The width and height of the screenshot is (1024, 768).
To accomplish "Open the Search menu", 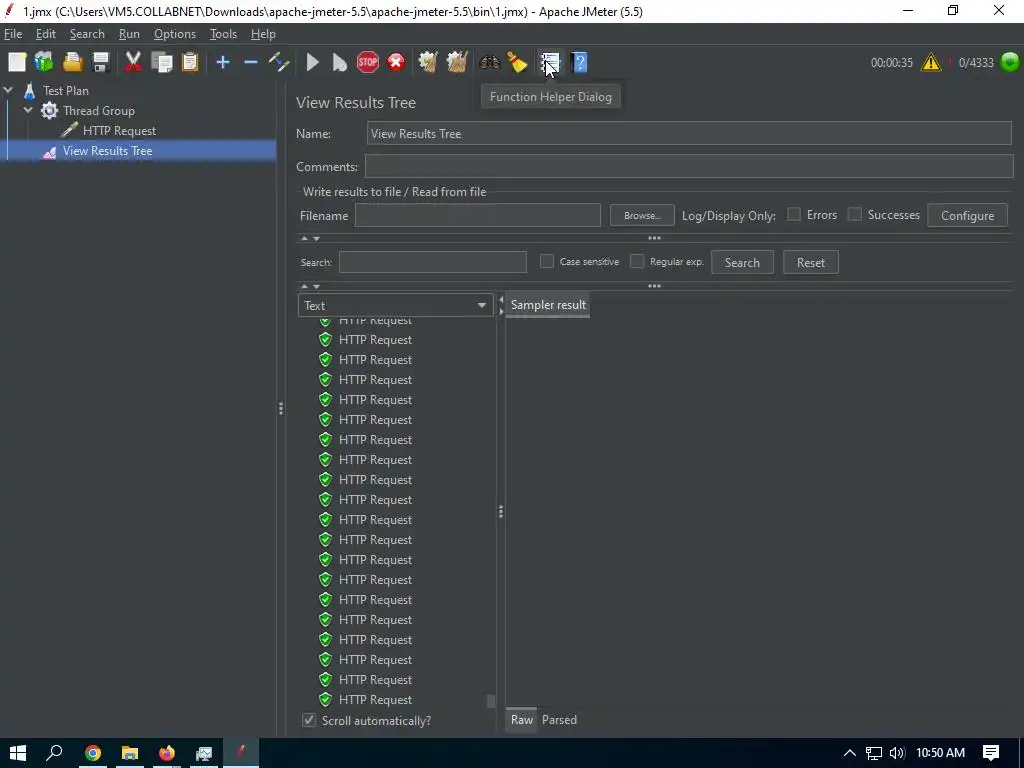I will [87, 34].
